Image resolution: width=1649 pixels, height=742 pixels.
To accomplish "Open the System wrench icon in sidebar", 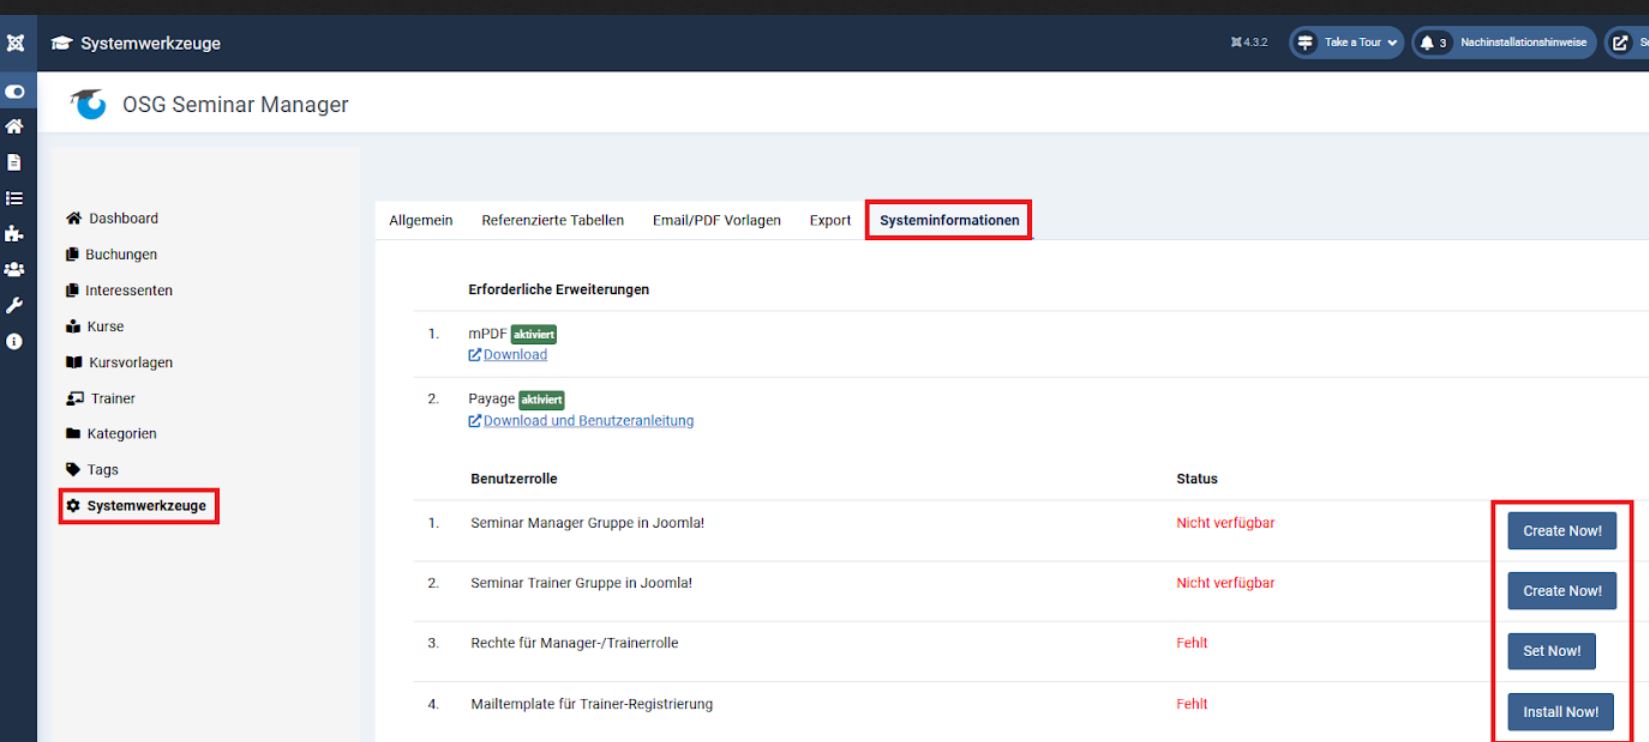I will coord(15,305).
